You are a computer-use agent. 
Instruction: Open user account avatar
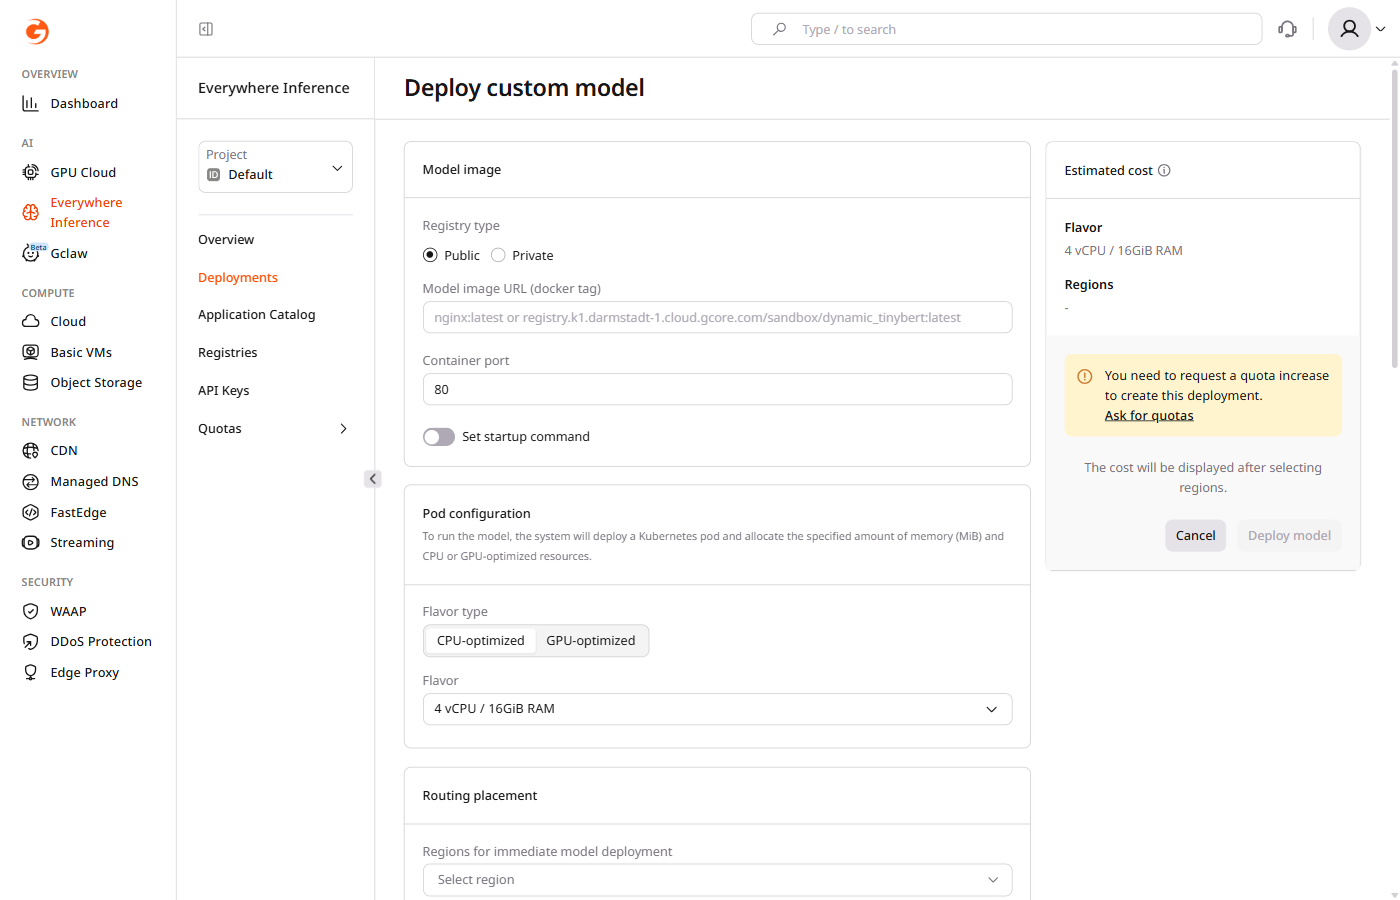click(1349, 29)
